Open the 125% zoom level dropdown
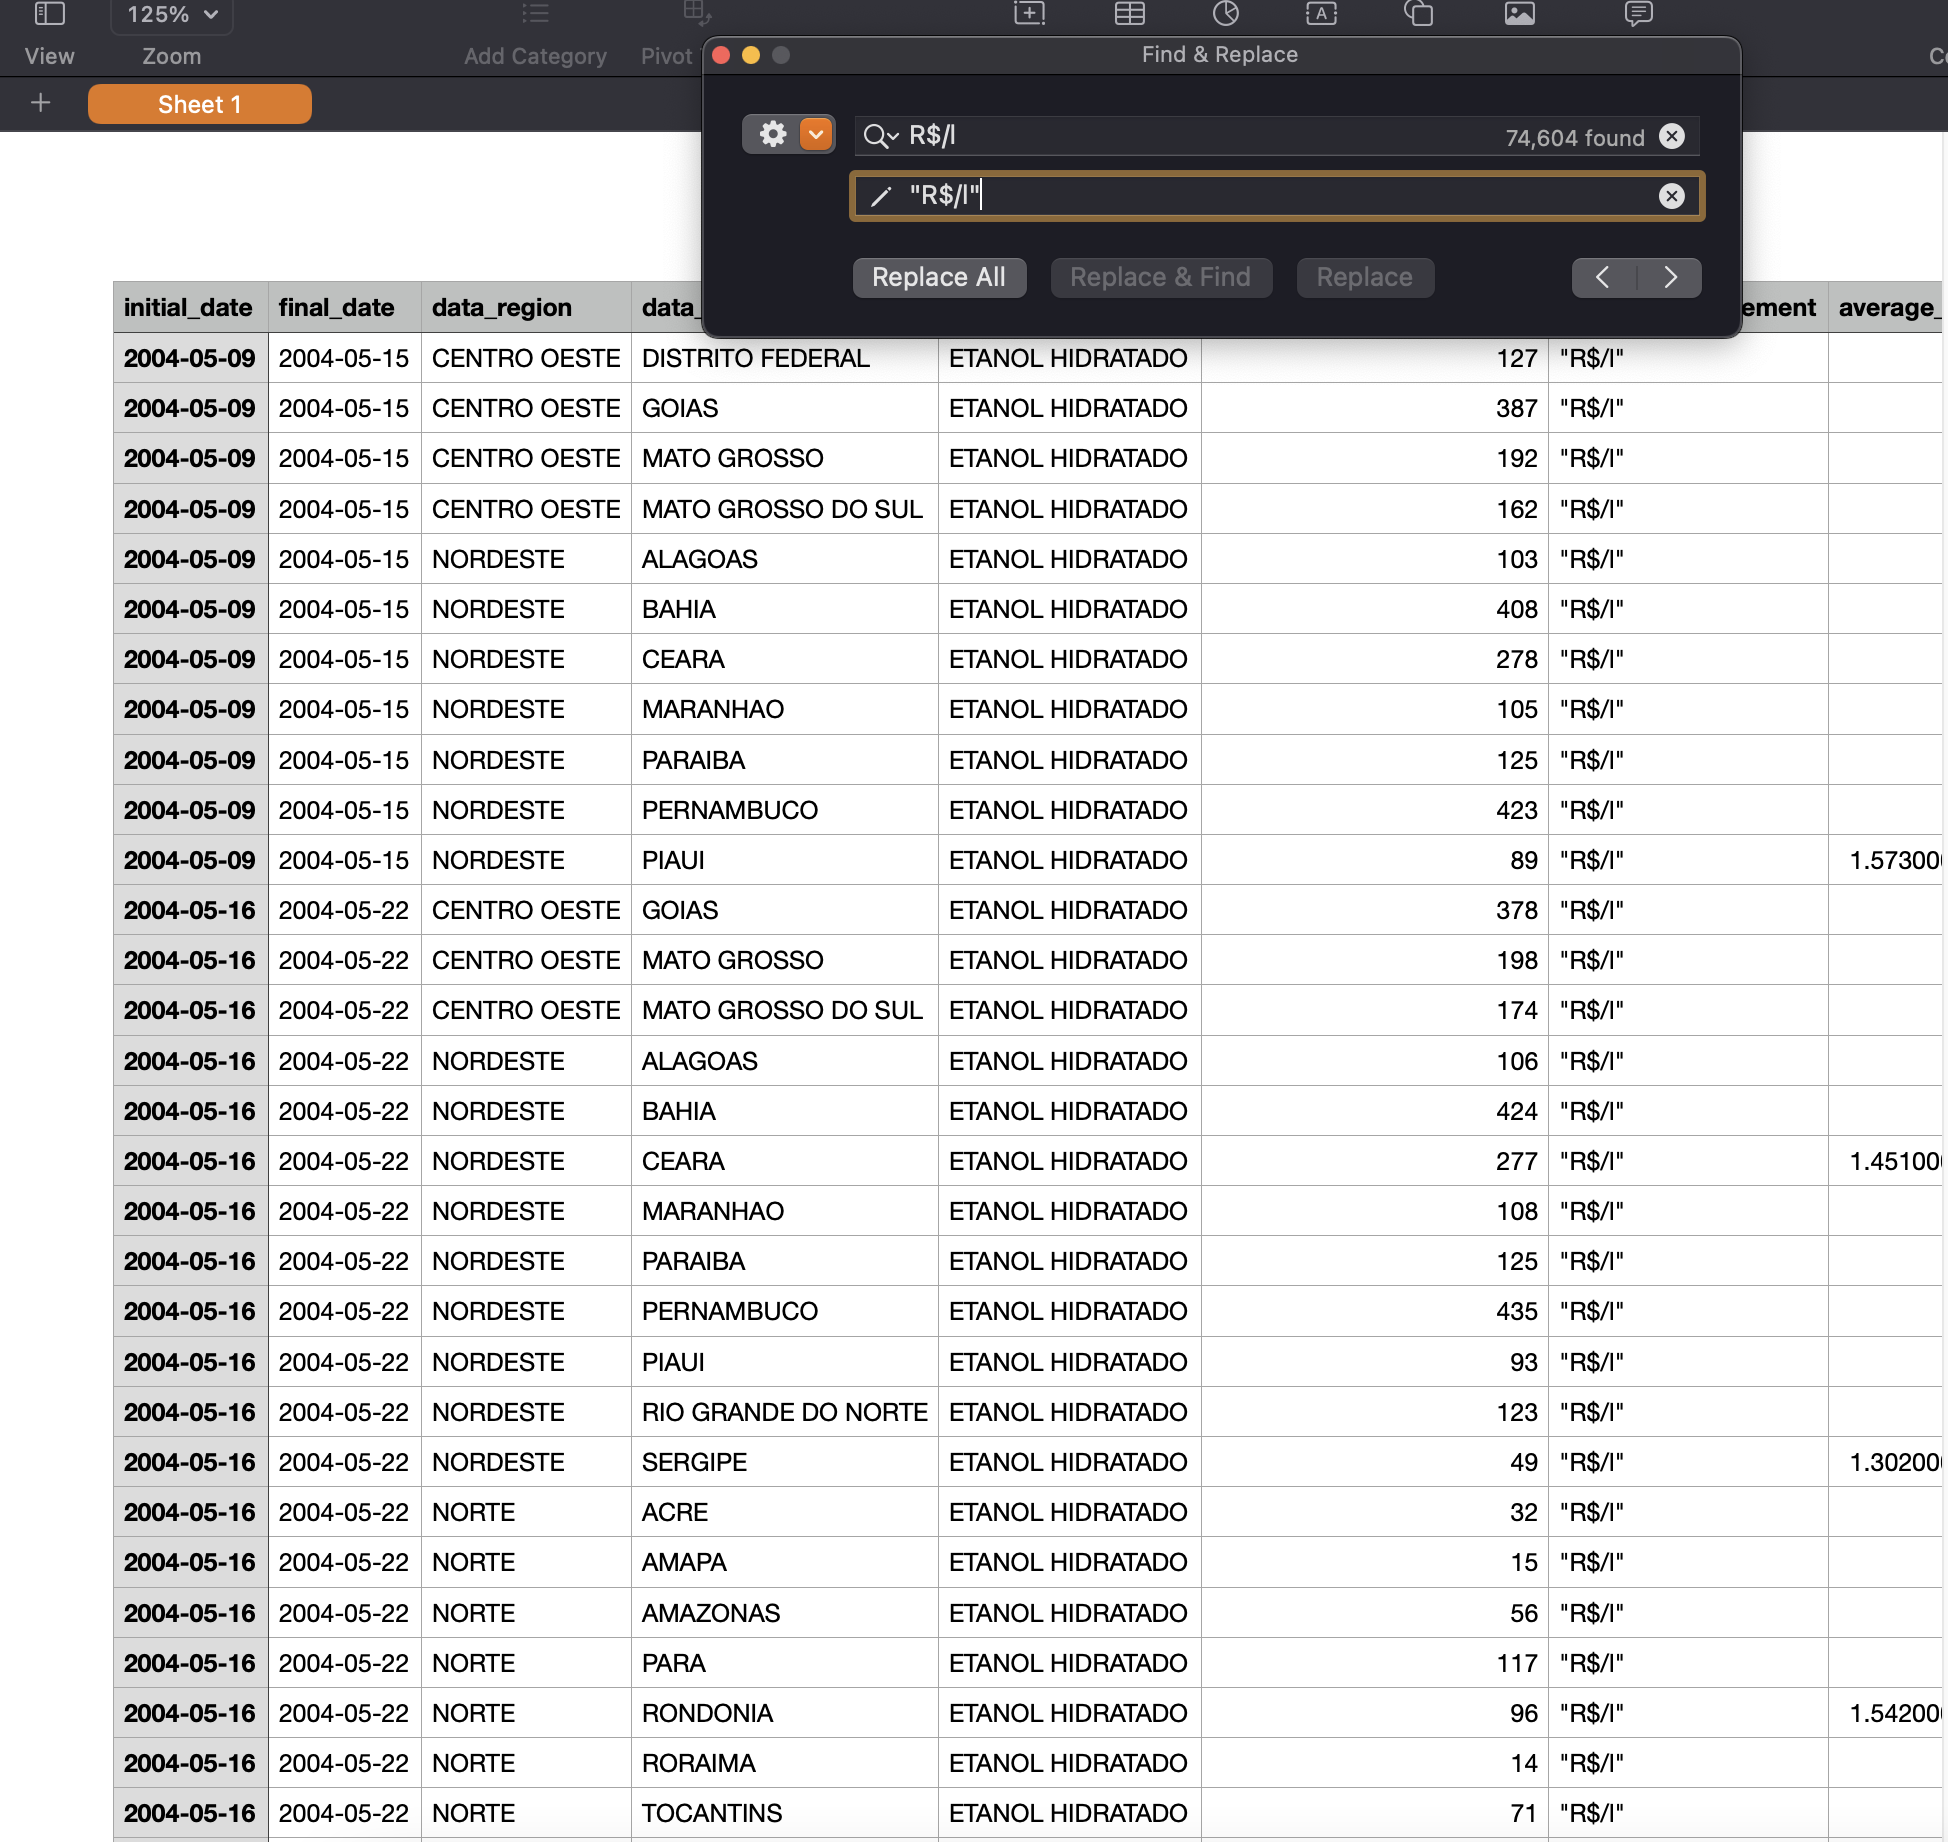 (x=170, y=15)
